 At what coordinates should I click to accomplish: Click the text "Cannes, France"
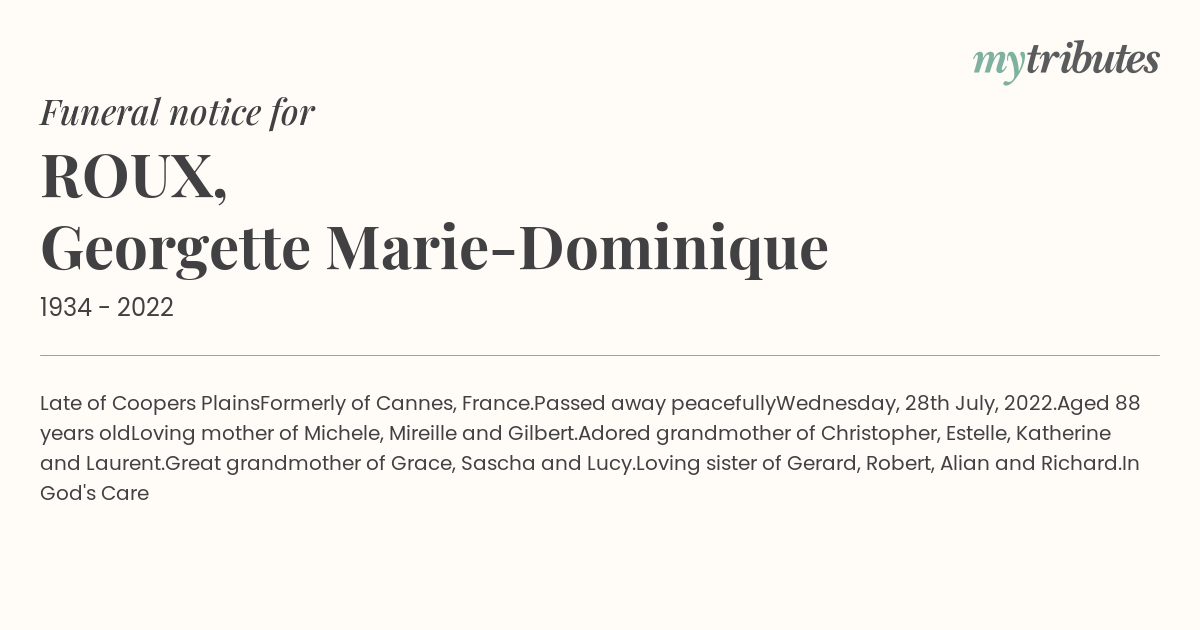(x=452, y=404)
